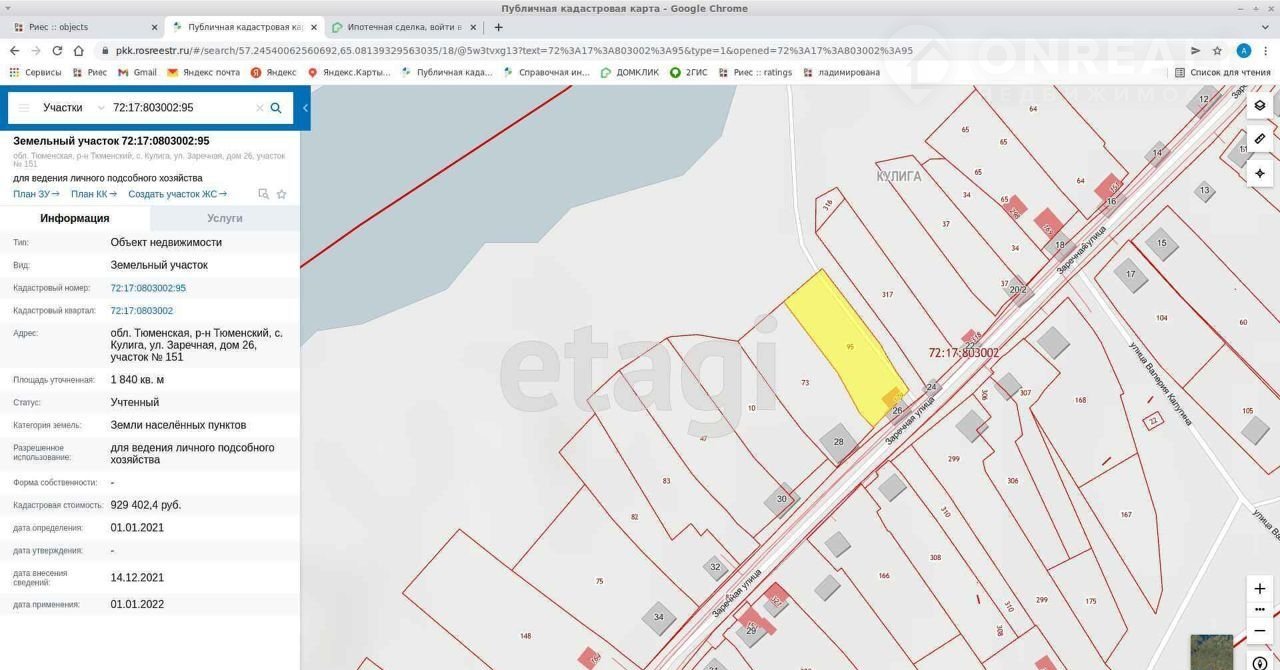1280x670 pixels.
Task: Open the hamburger menu in search bar
Action: click(x=24, y=108)
